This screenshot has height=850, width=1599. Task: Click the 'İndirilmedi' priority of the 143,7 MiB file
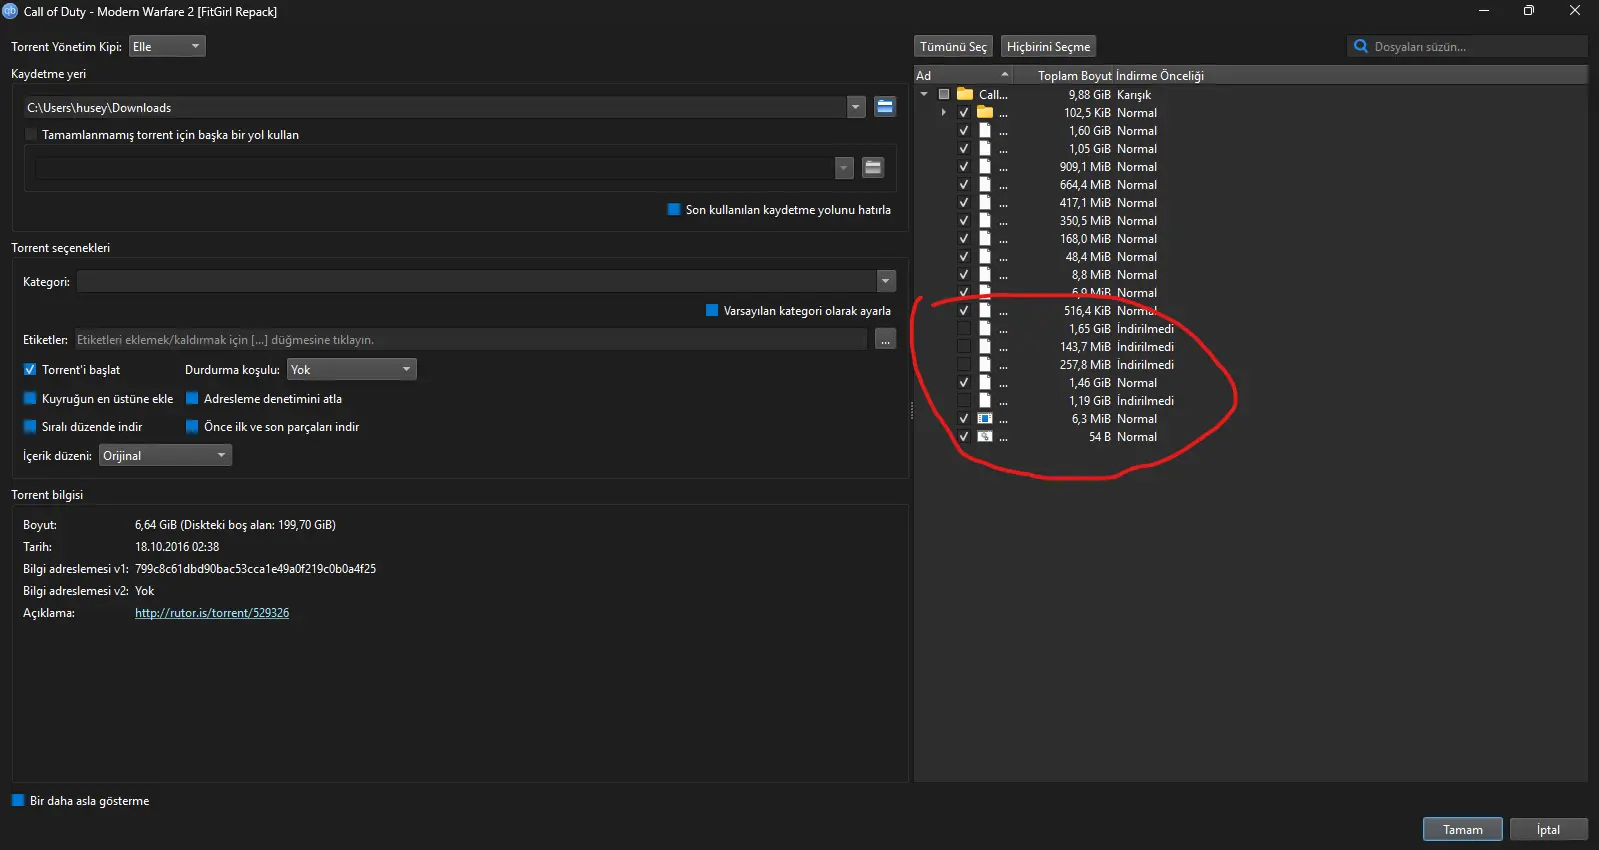click(x=1145, y=346)
